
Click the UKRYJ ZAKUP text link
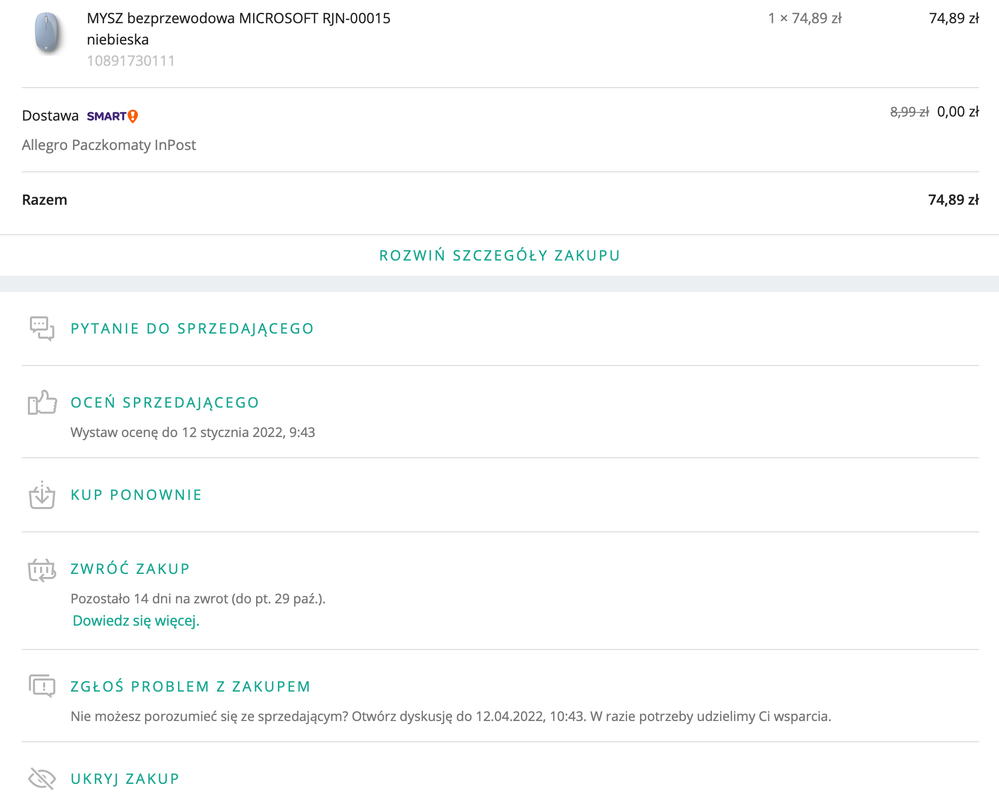click(125, 779)
